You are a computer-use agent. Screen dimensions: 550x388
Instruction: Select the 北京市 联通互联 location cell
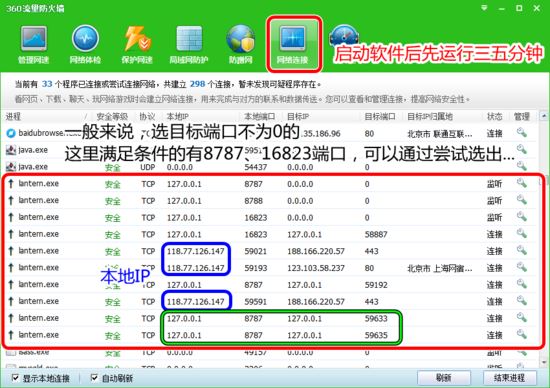point(440,134)
